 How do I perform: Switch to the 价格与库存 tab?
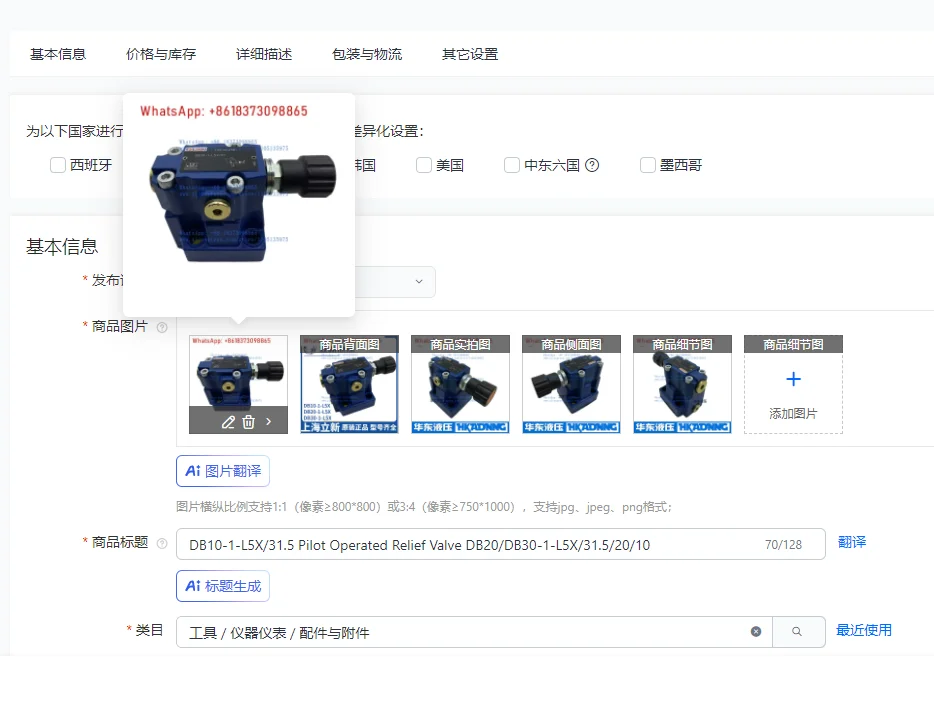coord(160,55)
